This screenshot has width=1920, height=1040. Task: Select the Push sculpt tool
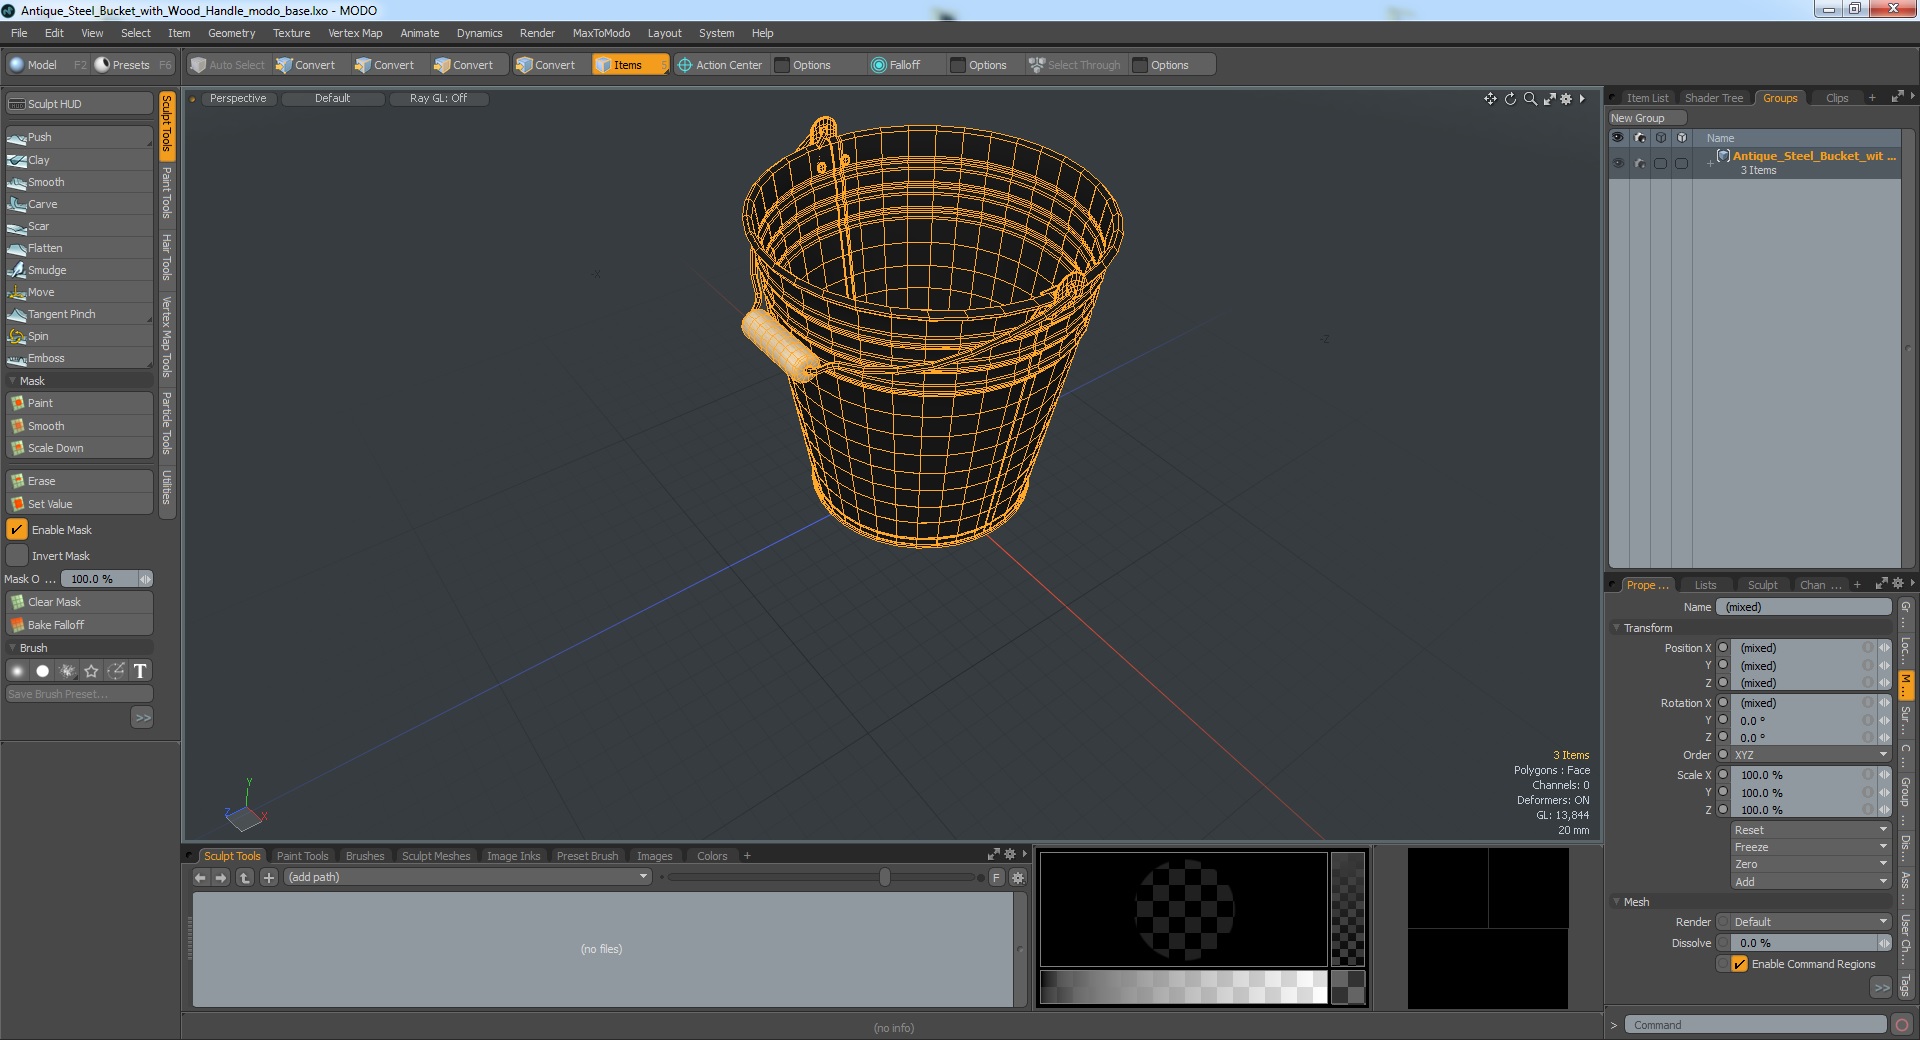coord(79,137)
